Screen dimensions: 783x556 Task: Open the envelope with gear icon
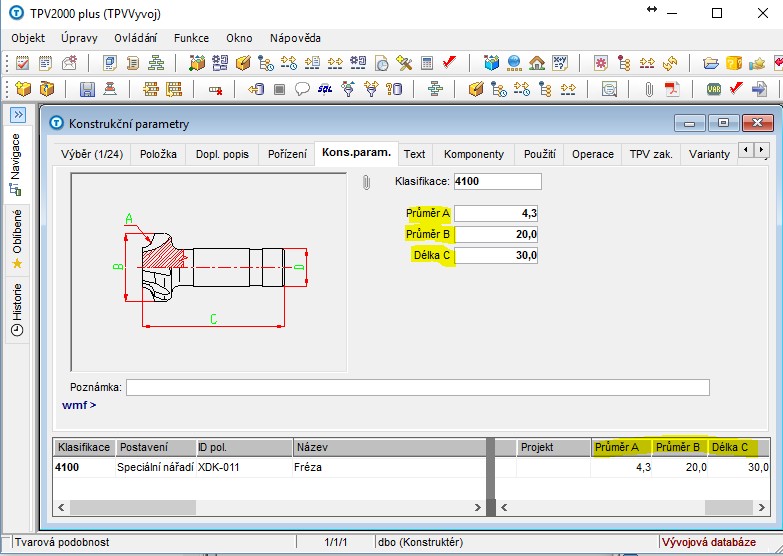[69, 63]
